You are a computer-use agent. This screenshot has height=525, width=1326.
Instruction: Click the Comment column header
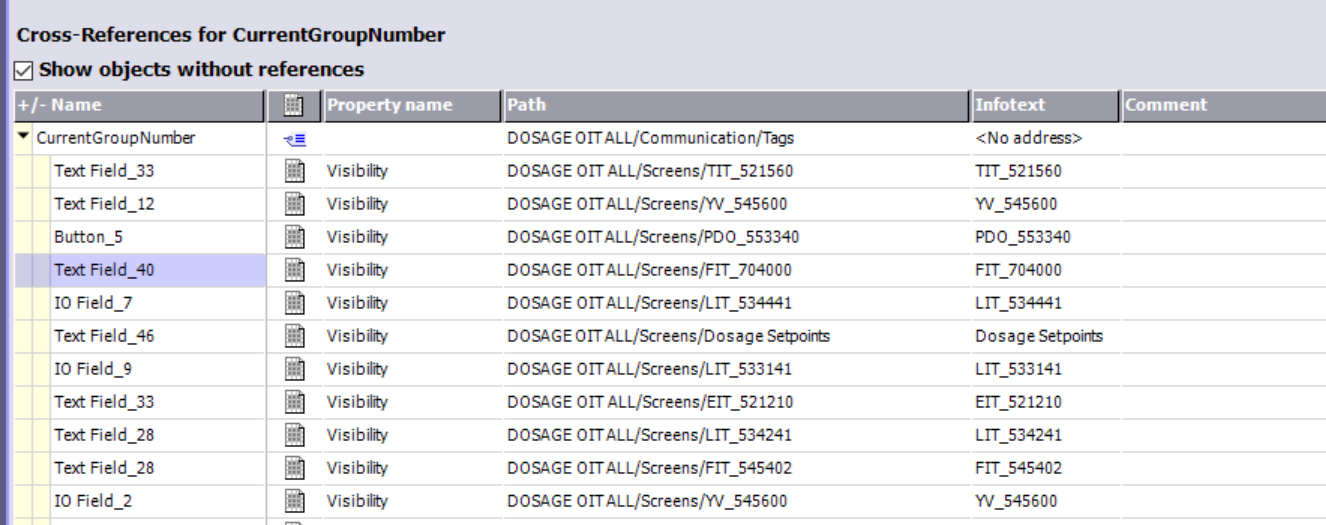tap(1220, 105)
